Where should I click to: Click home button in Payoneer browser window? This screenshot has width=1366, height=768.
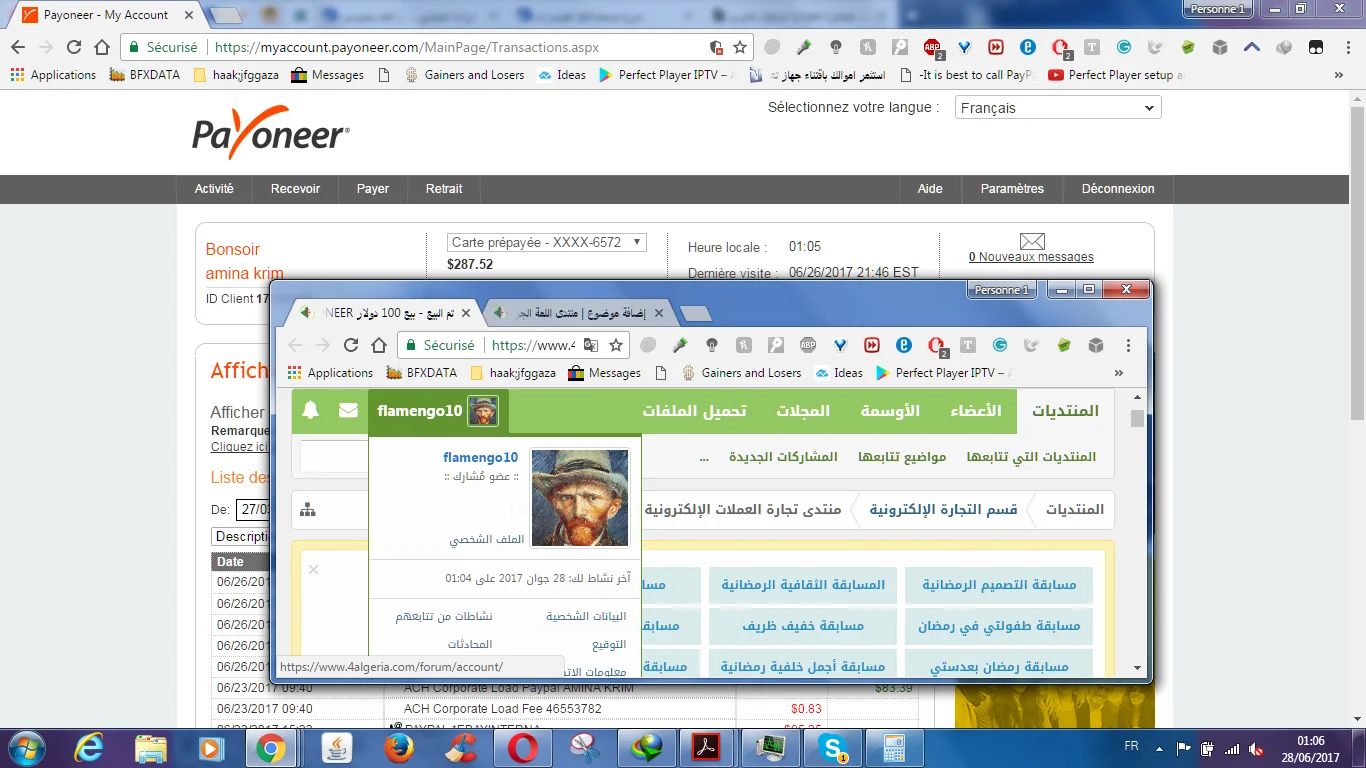(101, 47)
